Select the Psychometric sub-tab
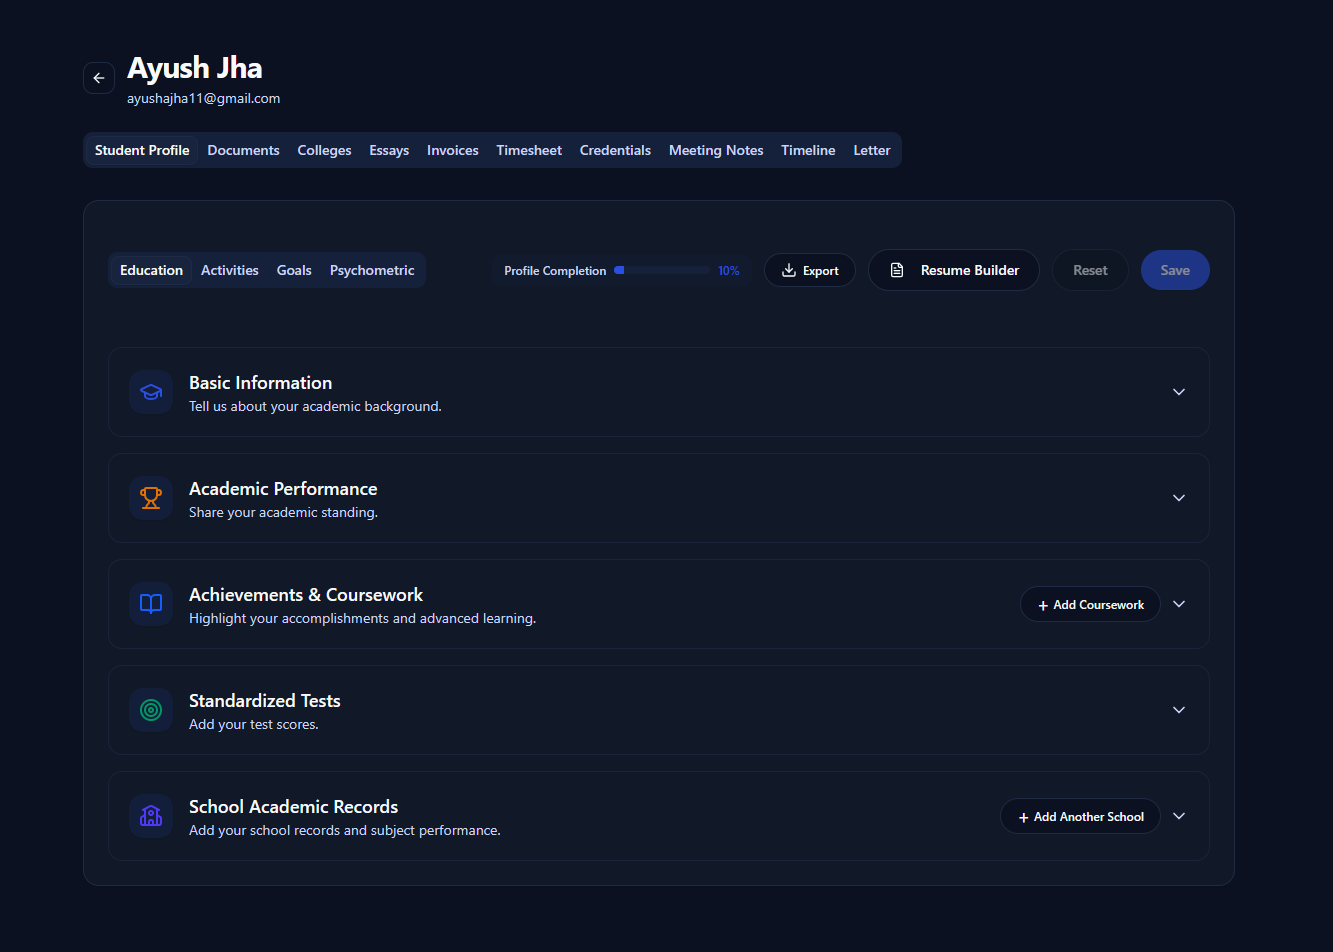The image size is (1333, 952). click(372, 270)
